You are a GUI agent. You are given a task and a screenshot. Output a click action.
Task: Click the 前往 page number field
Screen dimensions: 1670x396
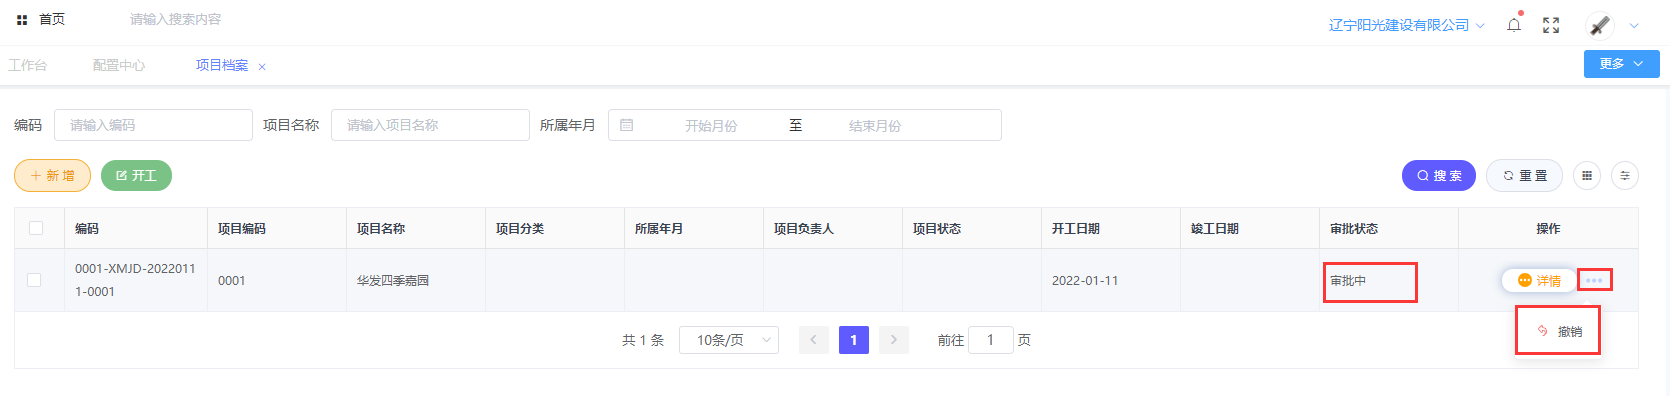990,340
